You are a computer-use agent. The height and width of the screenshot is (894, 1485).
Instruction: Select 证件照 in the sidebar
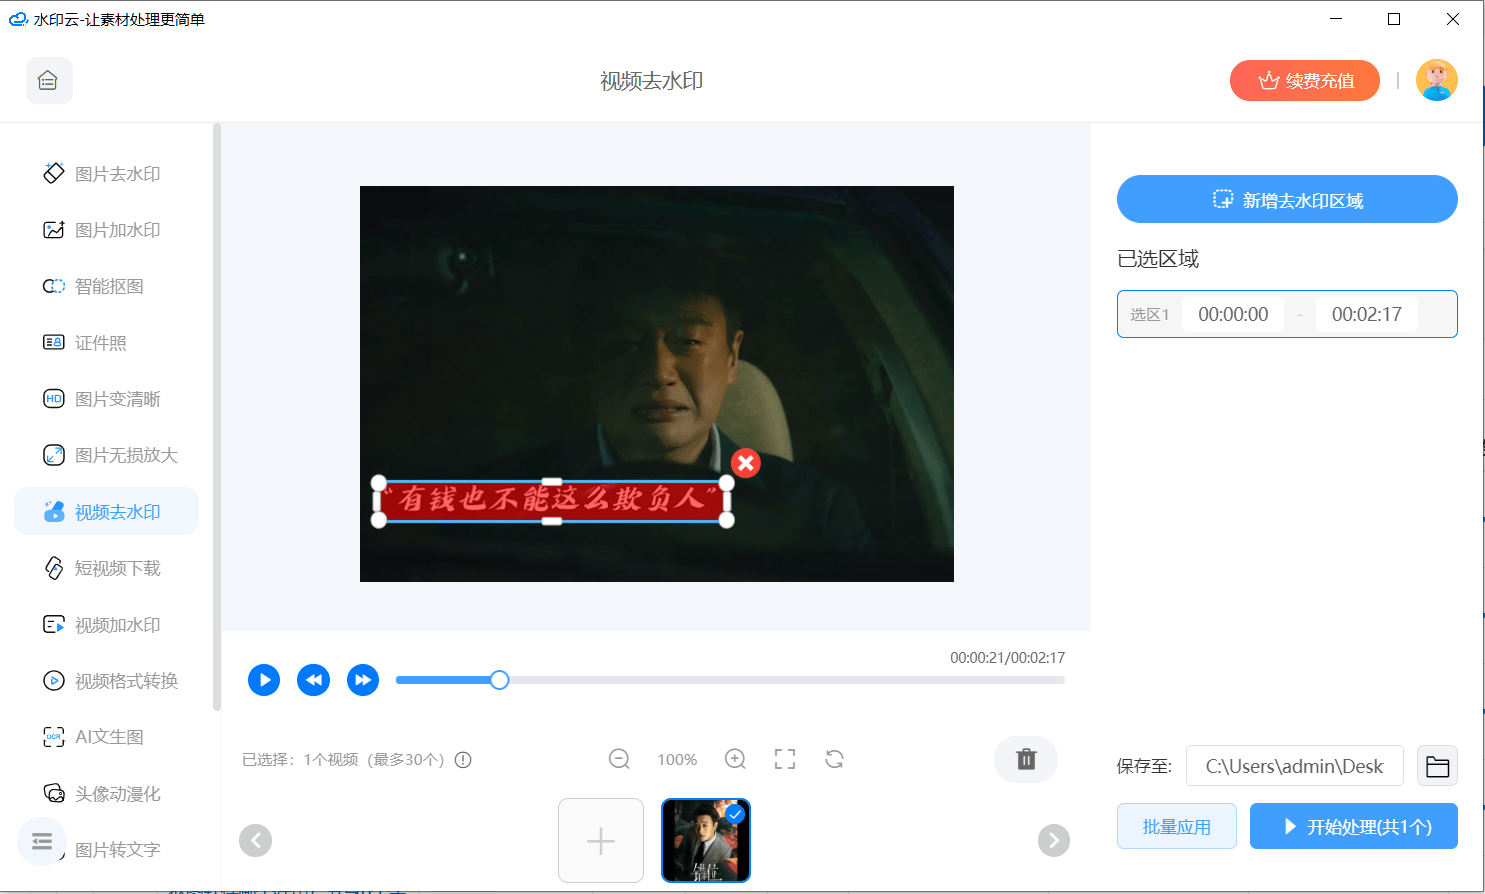[106, 343]
